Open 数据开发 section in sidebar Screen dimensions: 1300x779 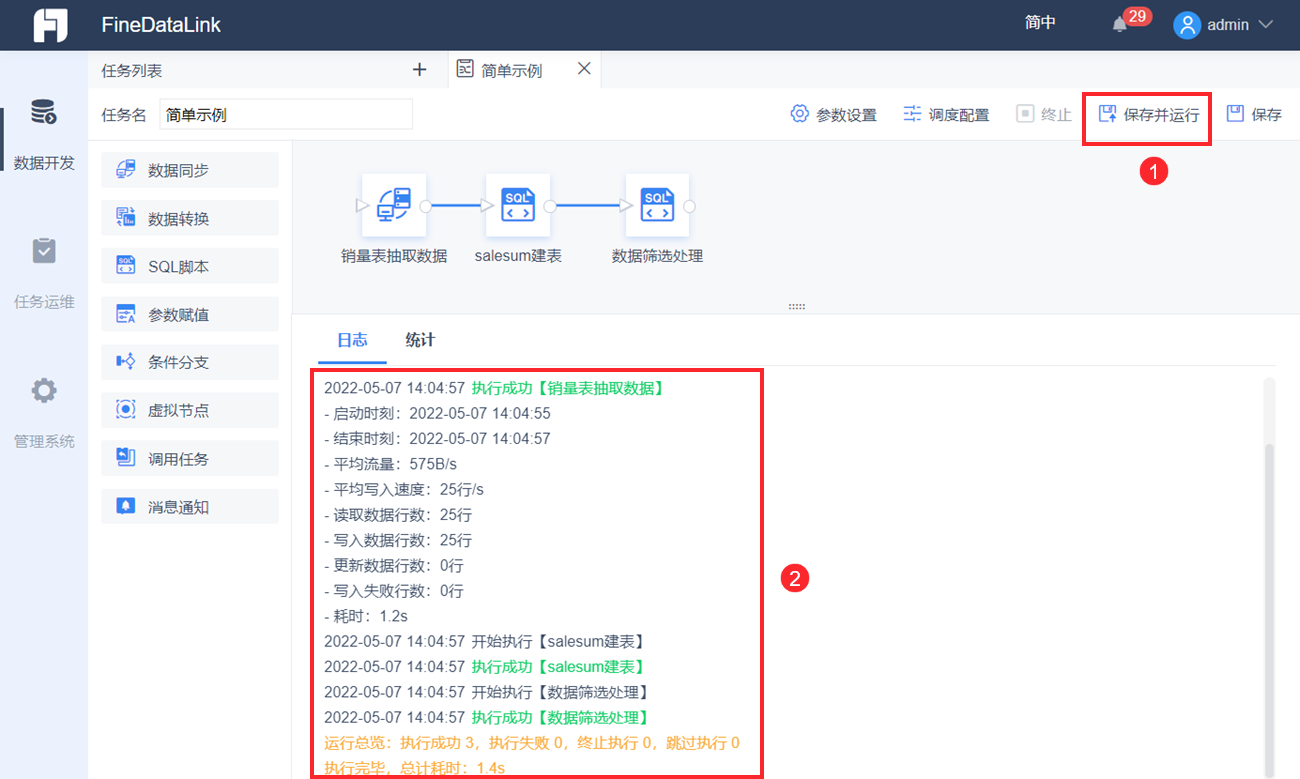click(x=44, y=134)
